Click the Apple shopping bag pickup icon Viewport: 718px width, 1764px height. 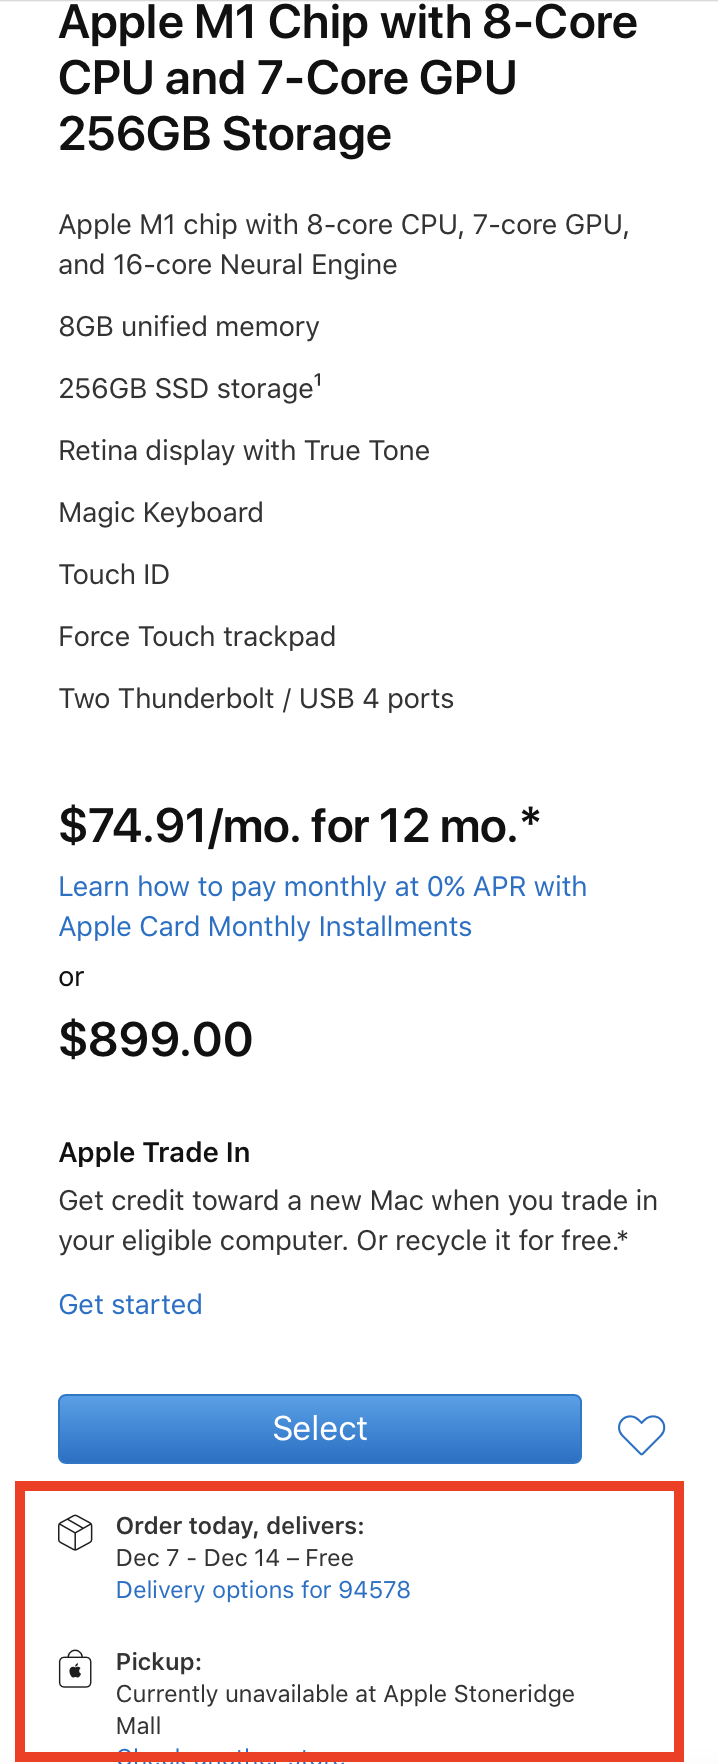tap(75, 1669)
